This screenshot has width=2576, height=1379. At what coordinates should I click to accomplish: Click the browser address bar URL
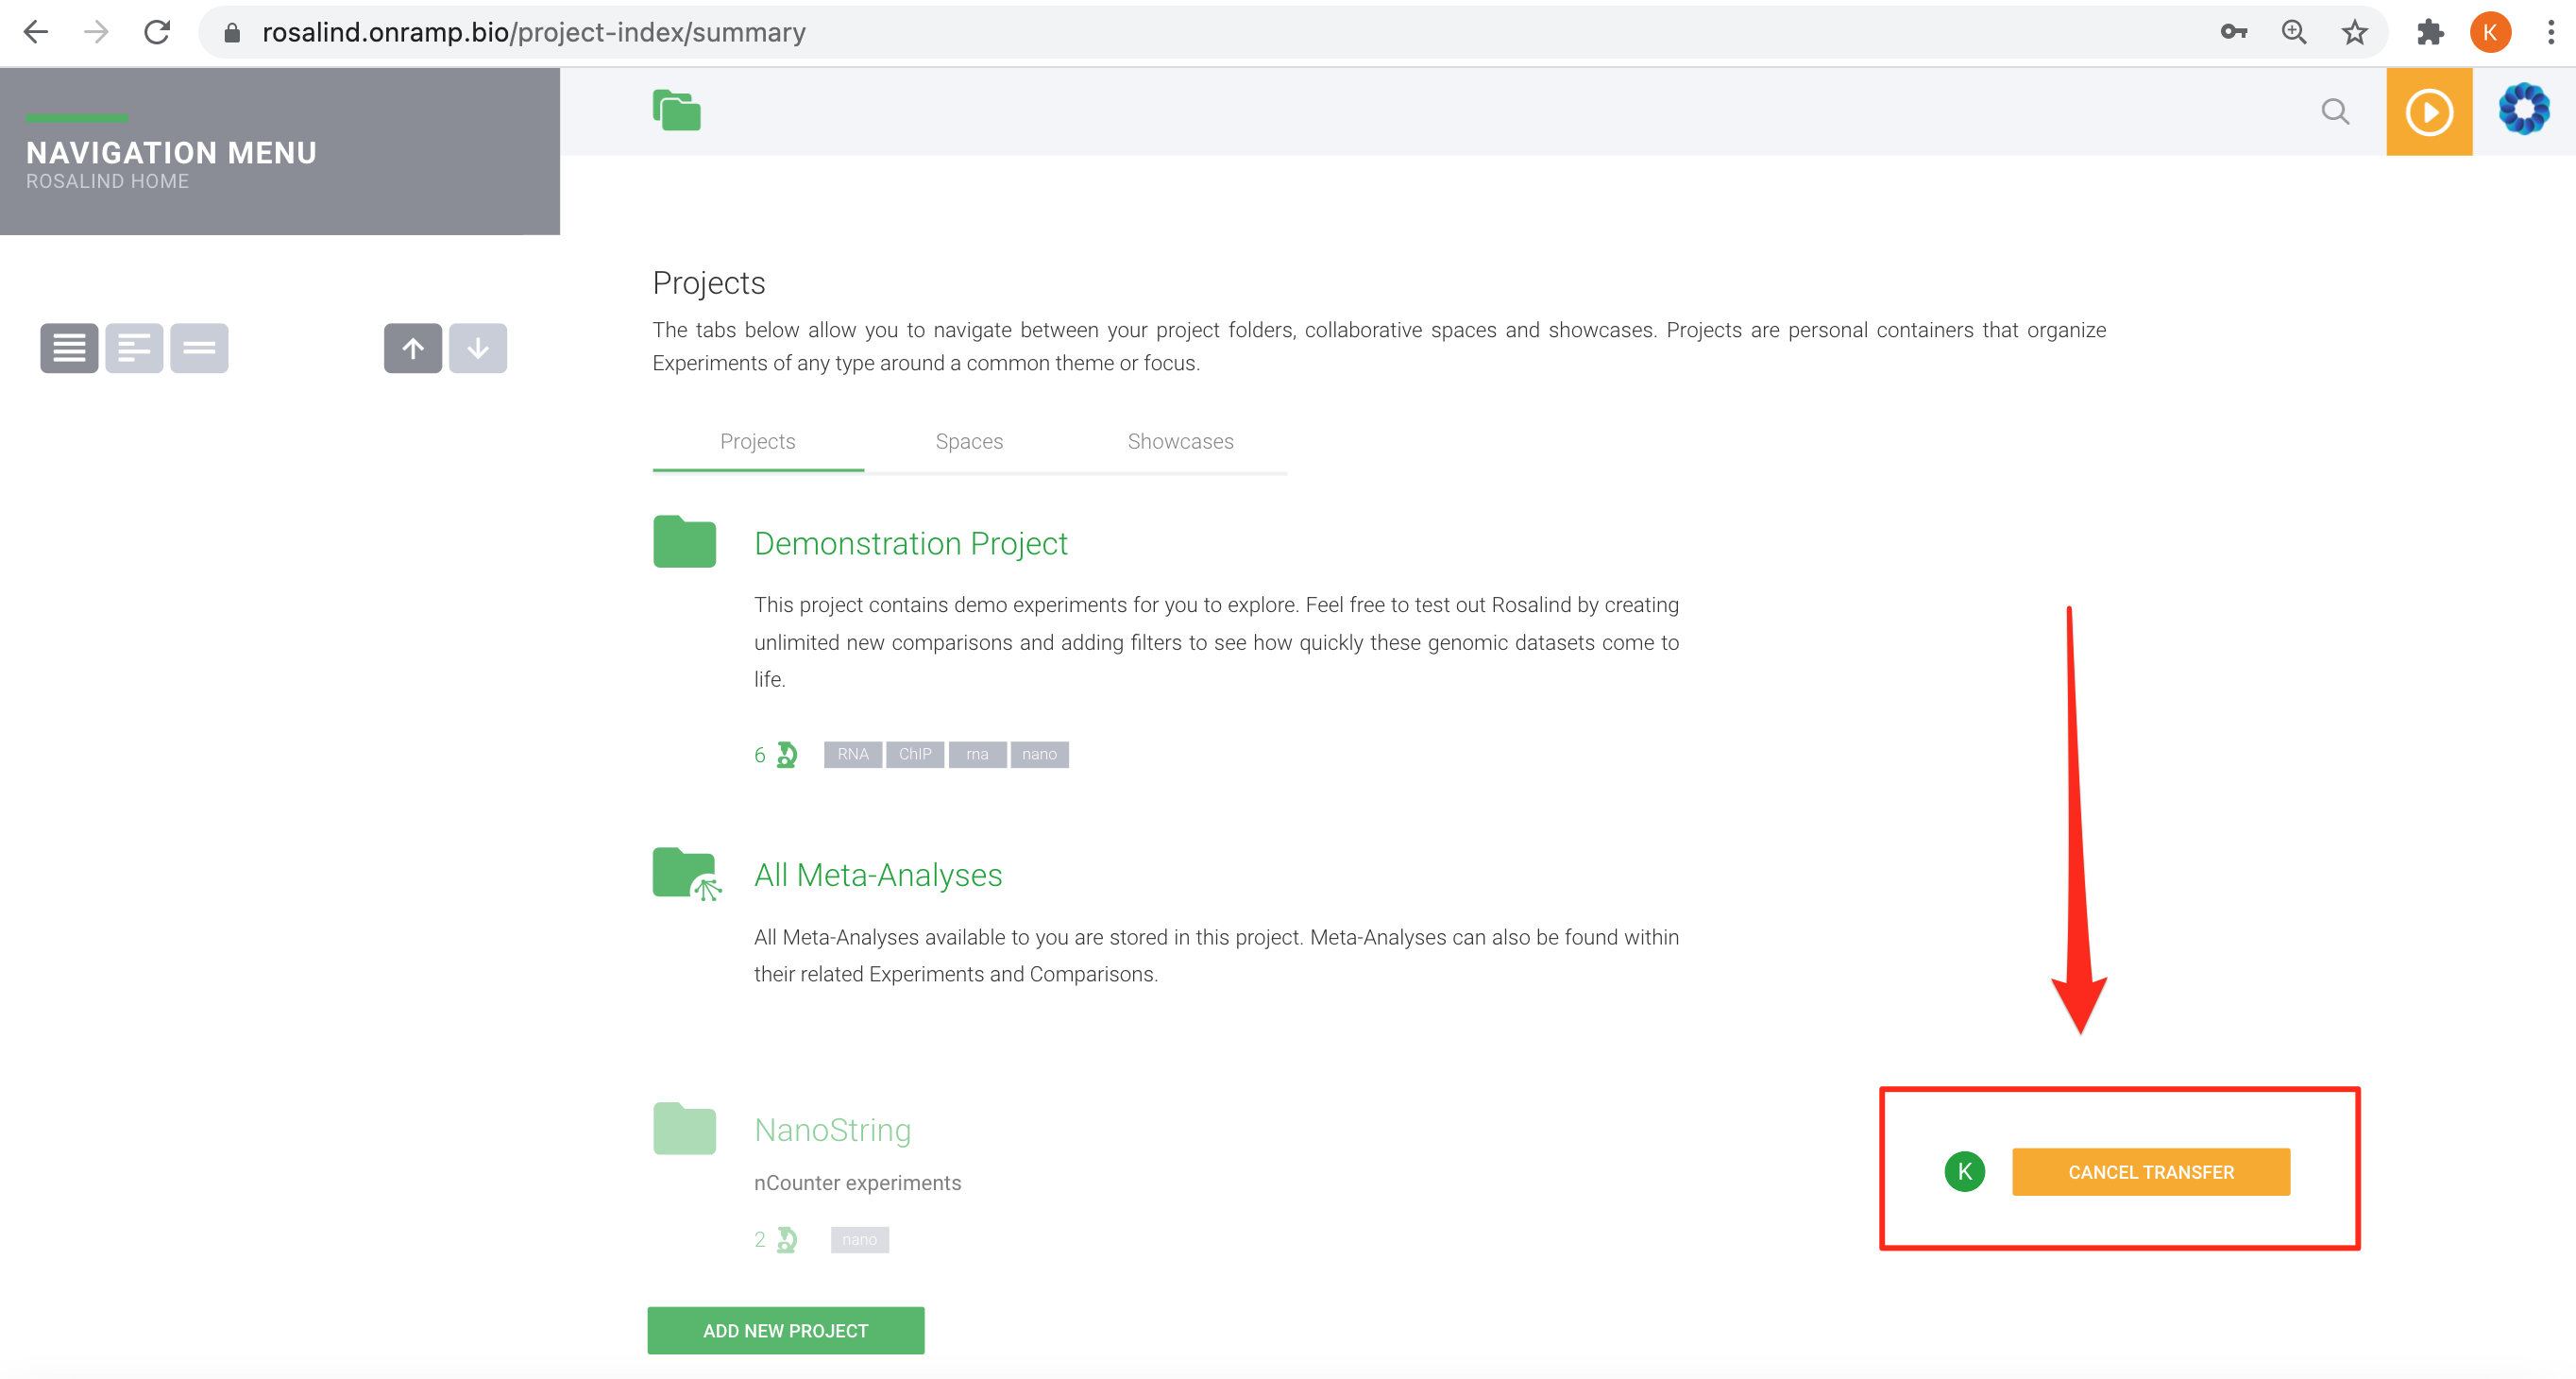point(534,32)
